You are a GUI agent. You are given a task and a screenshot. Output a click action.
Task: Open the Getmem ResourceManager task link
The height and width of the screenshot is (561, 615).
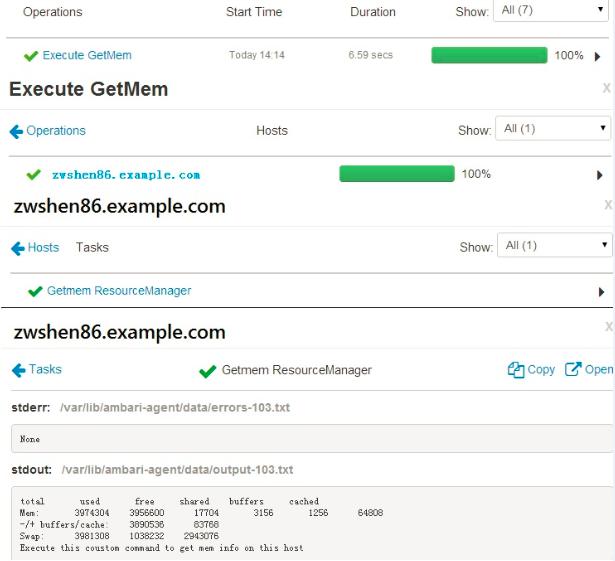point(119,291)
